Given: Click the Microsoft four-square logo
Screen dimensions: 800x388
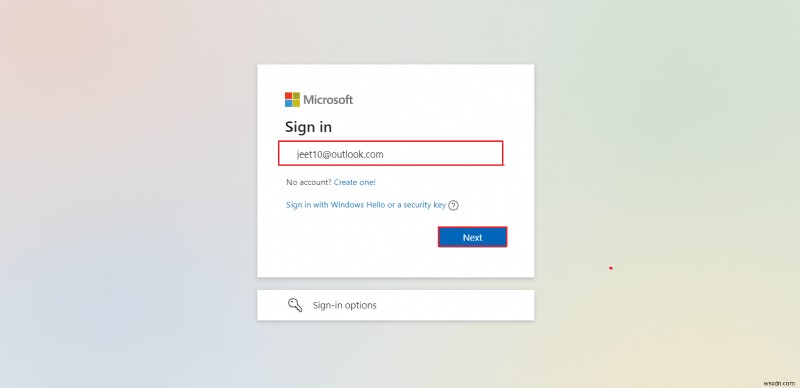Looking at the screenshot, I should point(292,100).
